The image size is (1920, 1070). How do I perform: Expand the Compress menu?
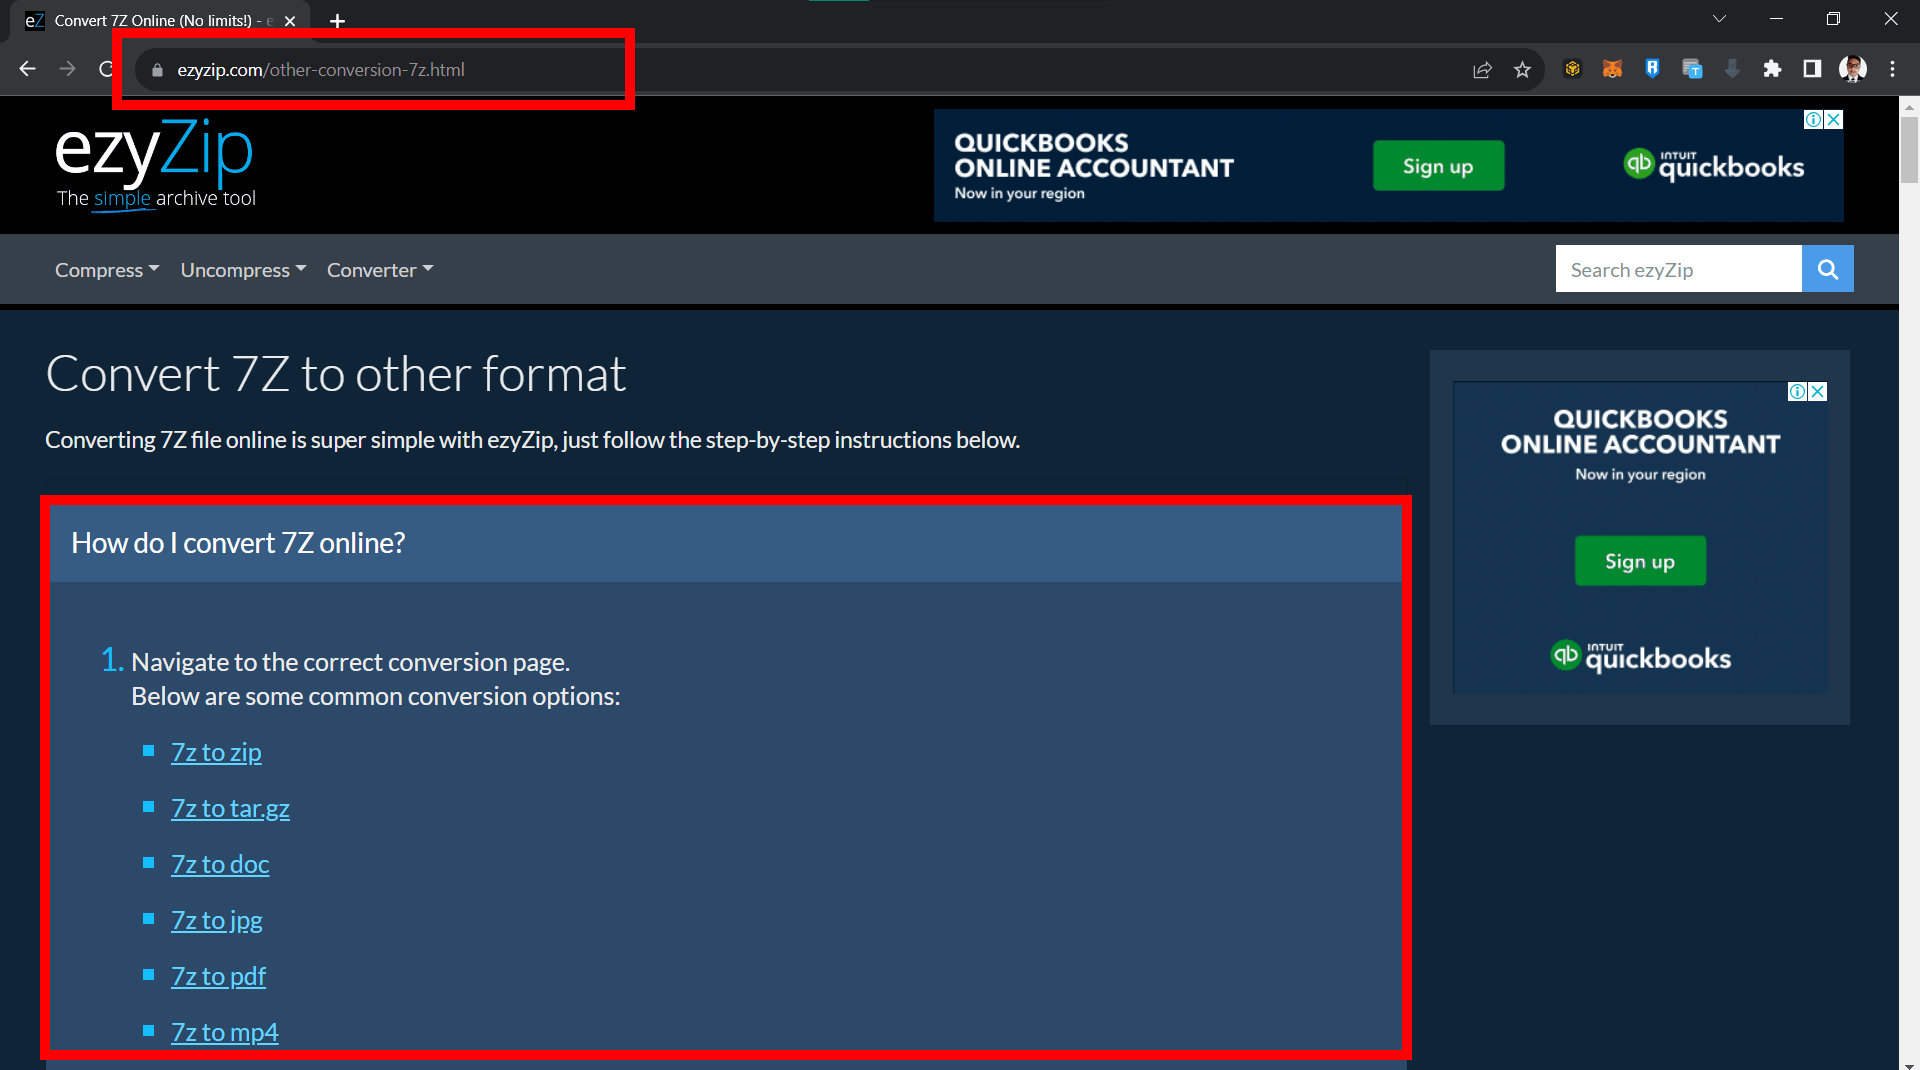pyautogui.click(x=106, y=269)
